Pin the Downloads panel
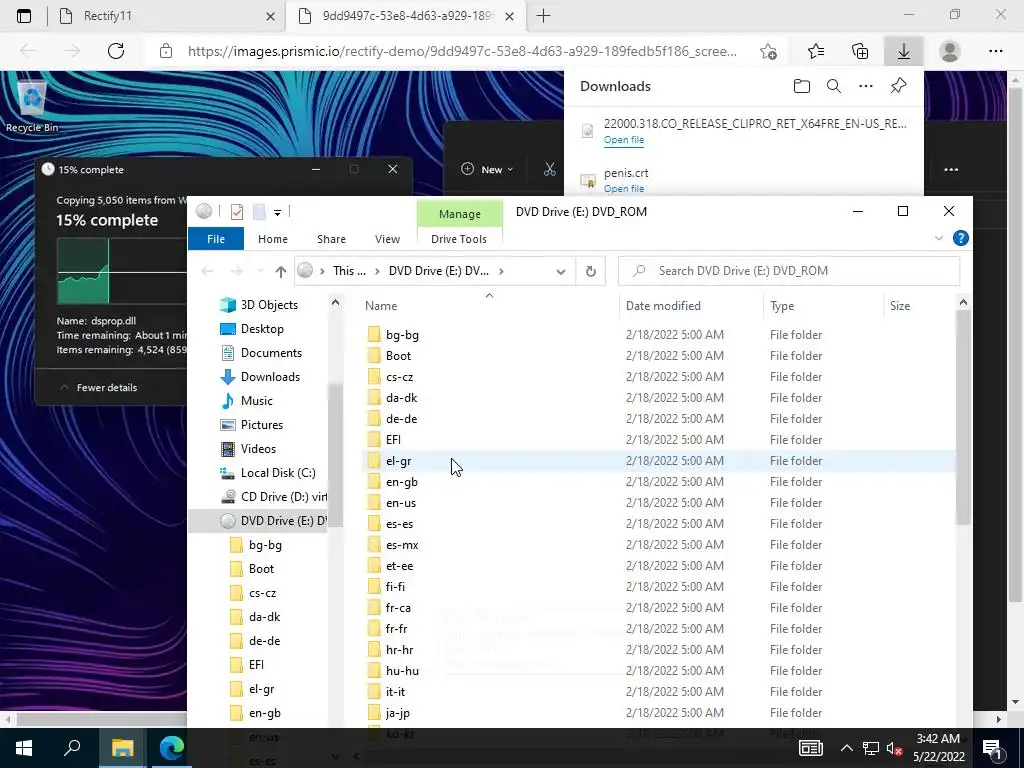This screenshot has height=768, width=1024. tap(899, 86)
